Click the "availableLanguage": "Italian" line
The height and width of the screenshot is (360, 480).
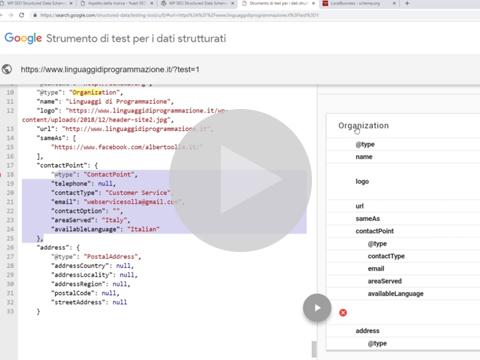105,229
